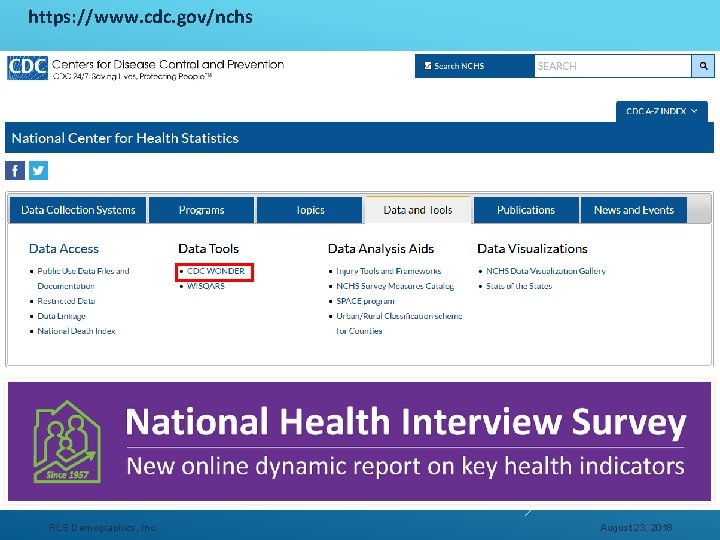Open the Programs tab

201,210
